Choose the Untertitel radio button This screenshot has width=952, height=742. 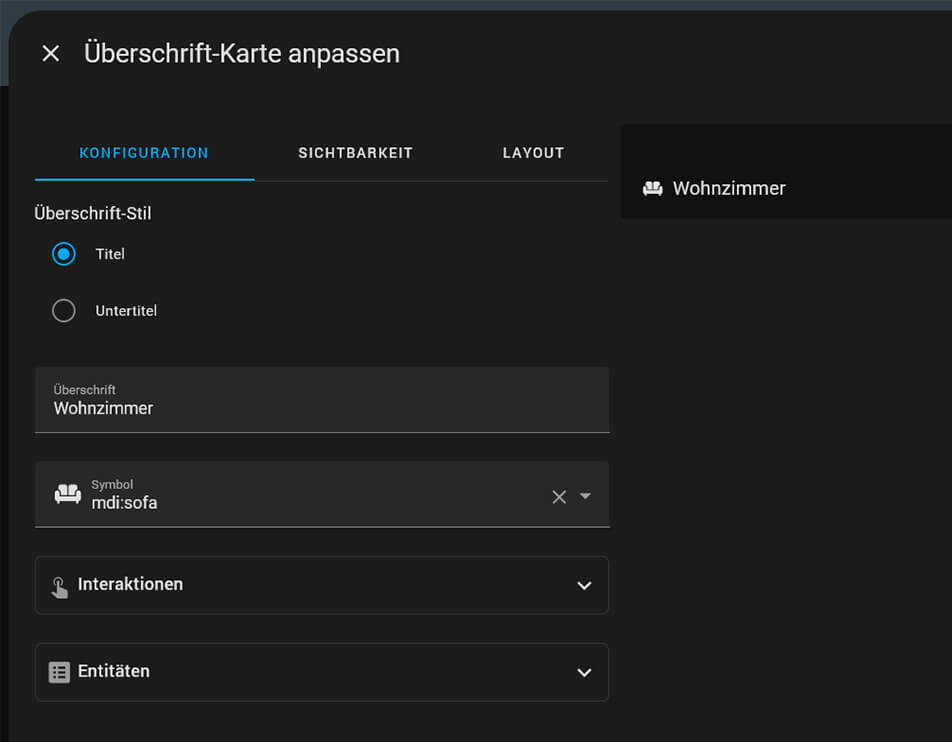(64, 311)
